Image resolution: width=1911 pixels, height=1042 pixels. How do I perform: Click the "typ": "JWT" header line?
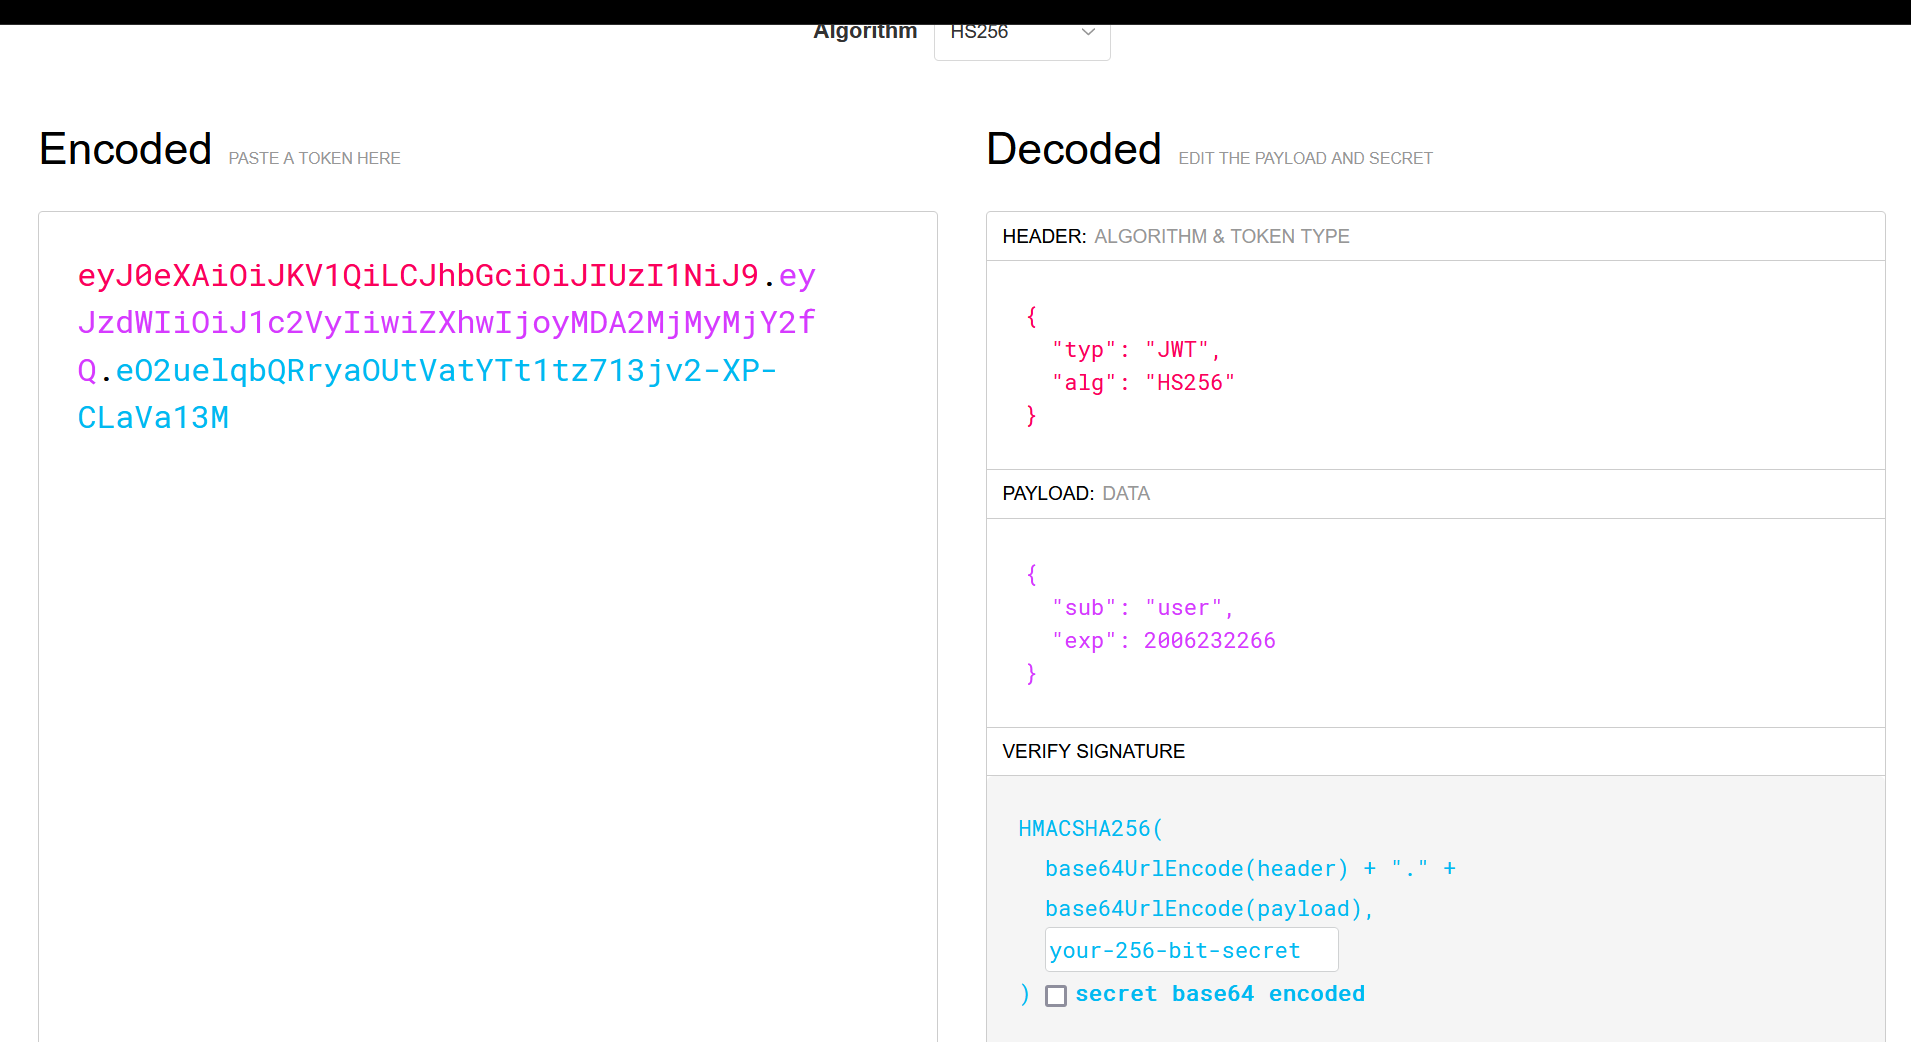tap(1136, 350)
